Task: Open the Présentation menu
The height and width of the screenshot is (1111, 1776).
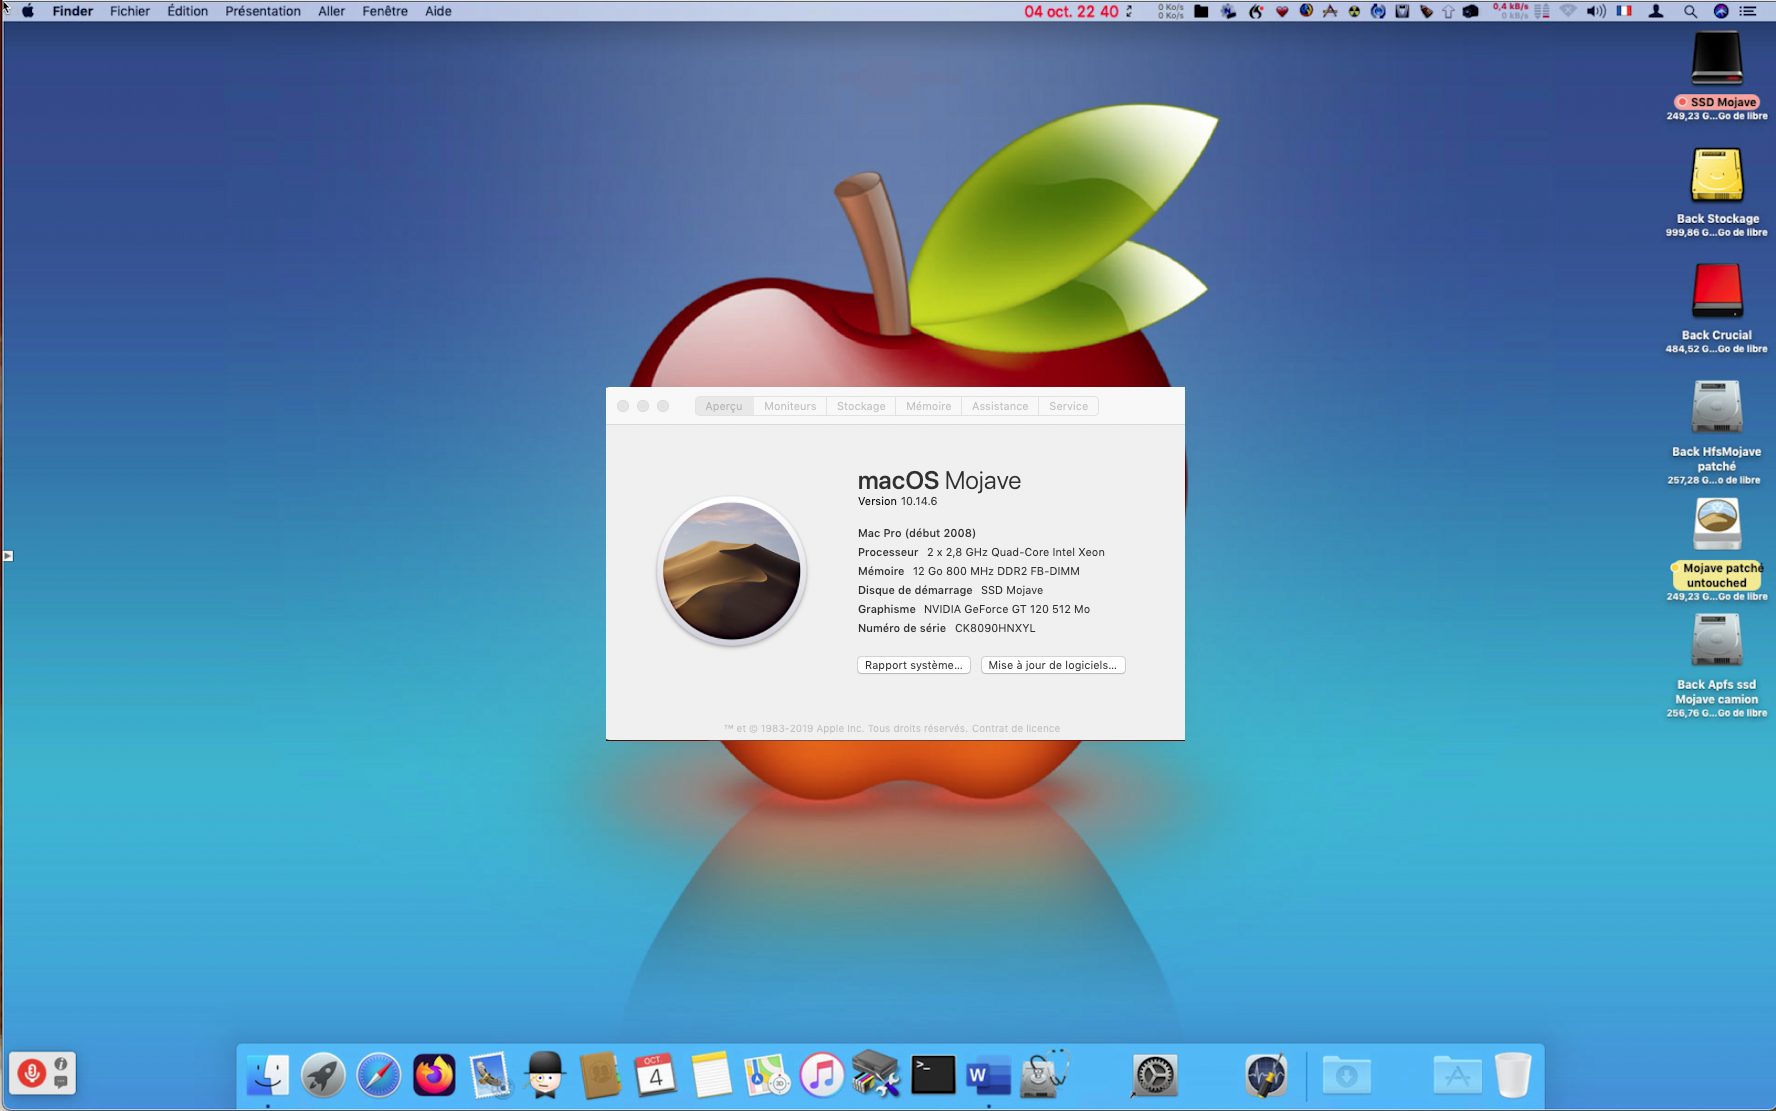Action: 263,11
